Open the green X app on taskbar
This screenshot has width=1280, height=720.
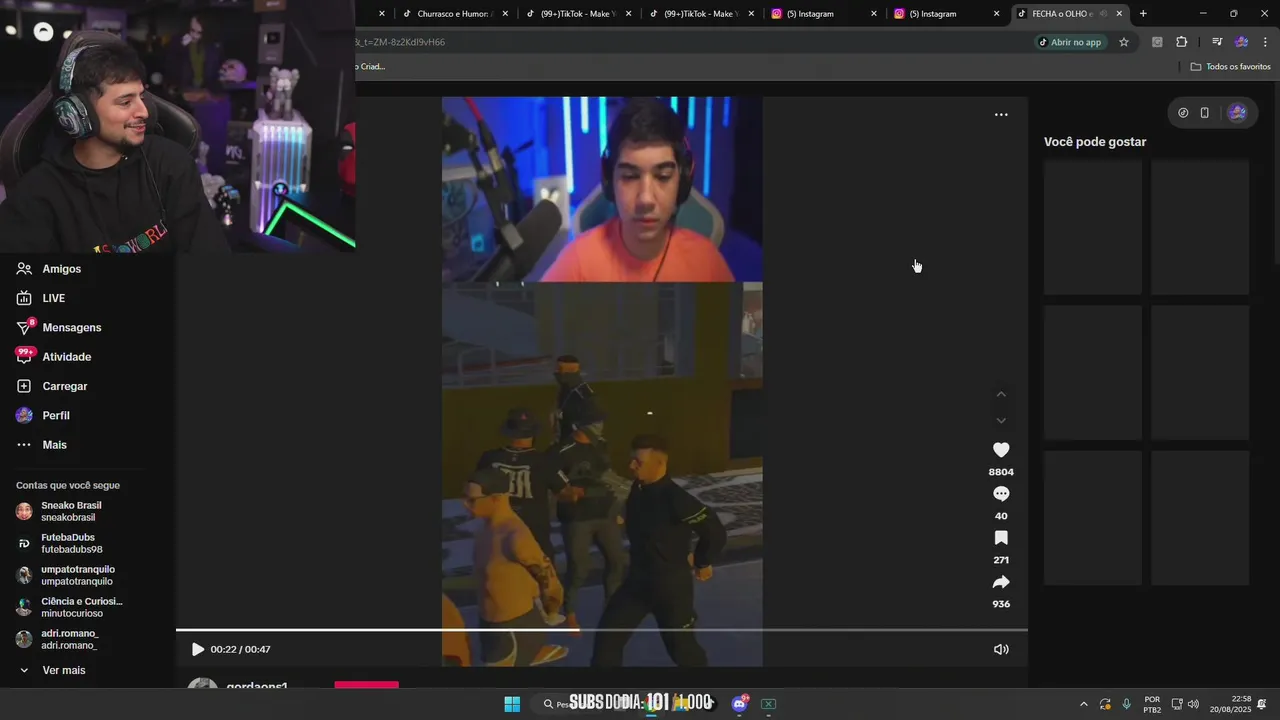click(769, 704)
